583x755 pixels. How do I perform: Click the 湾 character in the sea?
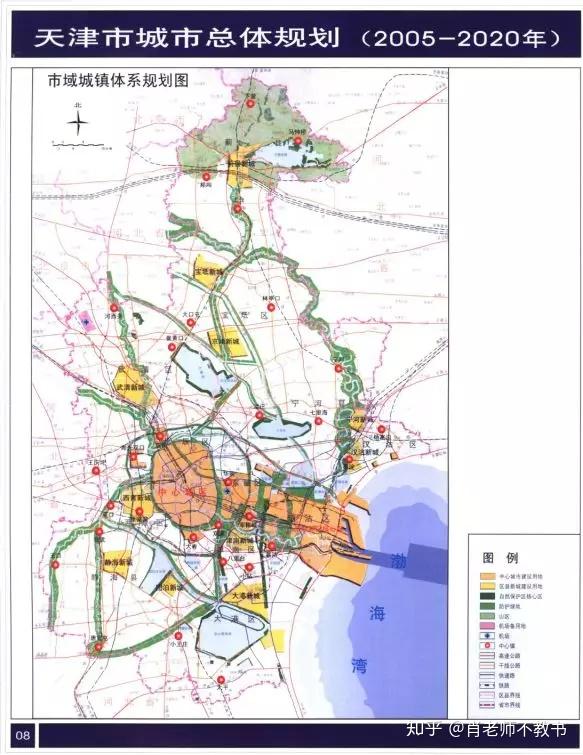pyautogui.click(x=359, y=665)
